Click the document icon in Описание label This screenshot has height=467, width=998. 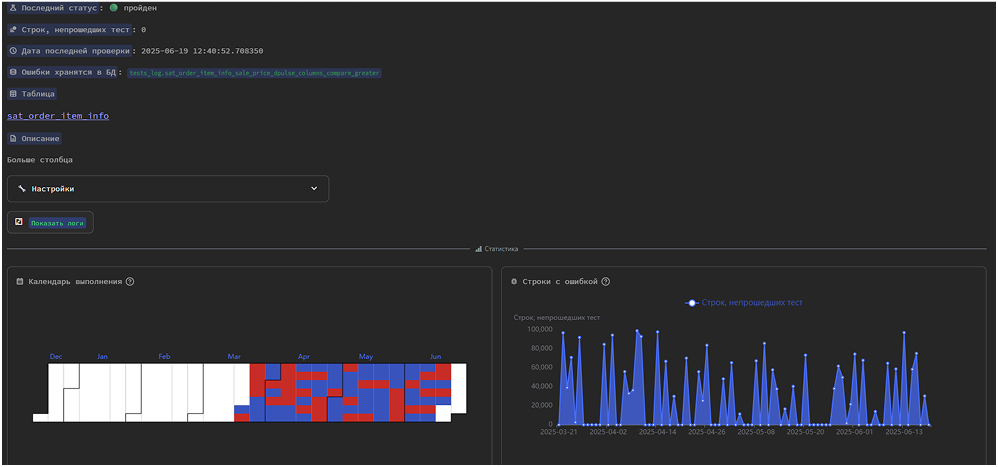tap(13, 138)
